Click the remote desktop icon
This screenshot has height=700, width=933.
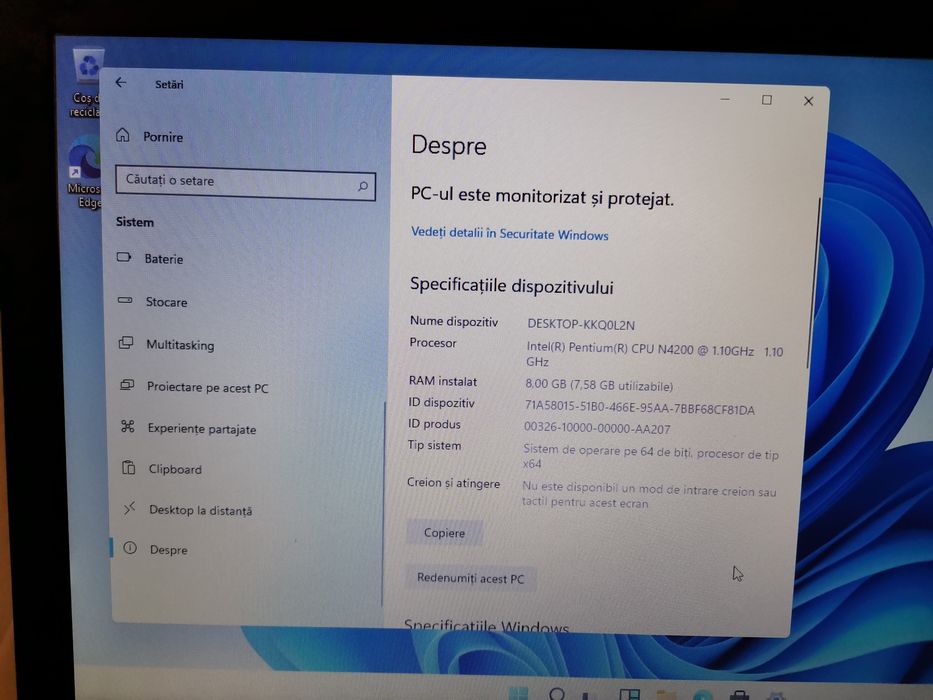pos(129,508)
